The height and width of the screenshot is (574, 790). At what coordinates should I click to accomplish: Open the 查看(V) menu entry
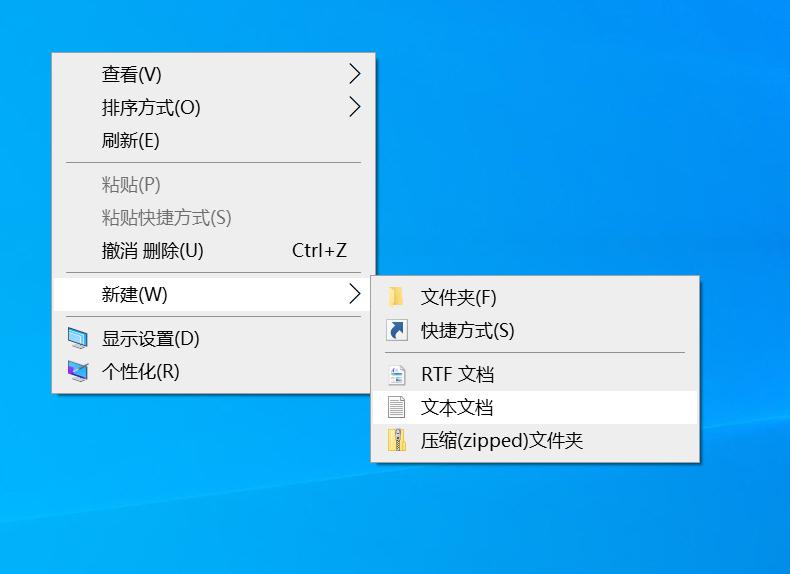pyautogui.click(x=214, y=74)
